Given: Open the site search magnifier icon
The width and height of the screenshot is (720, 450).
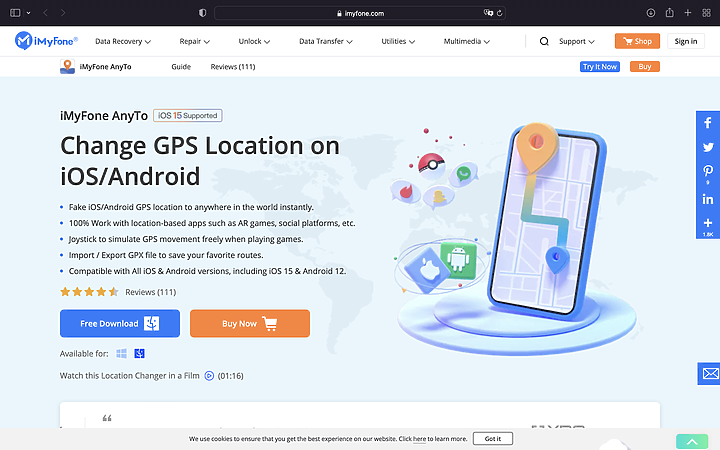Looking at the screenshot, I should pyautogui.click(x=544, y=41).
